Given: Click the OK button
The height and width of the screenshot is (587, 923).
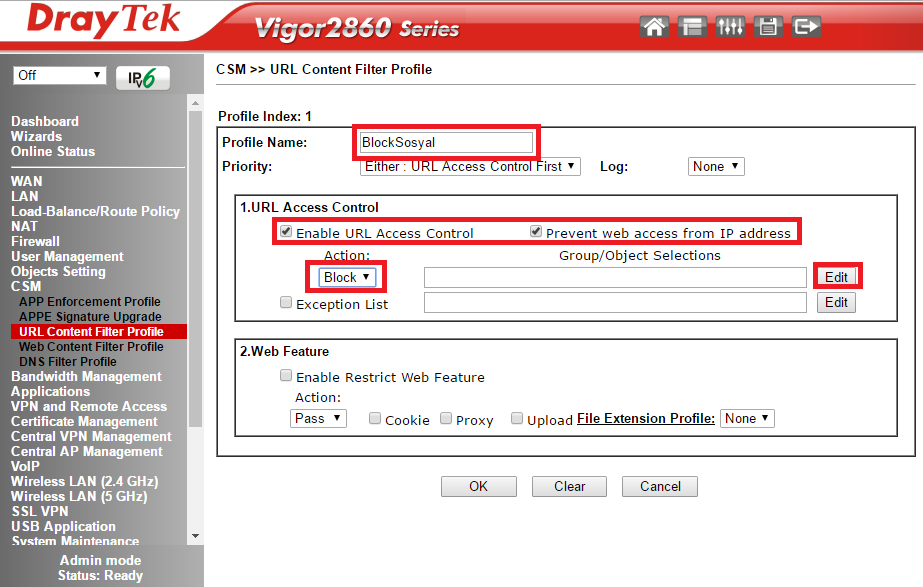Looking at the screenshot, I should point(479,486).
